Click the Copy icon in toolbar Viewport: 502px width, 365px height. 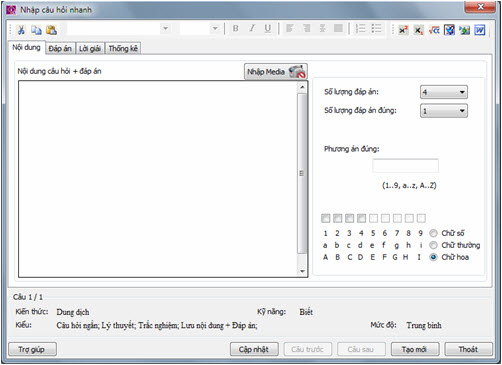click(x=36, y=30)
